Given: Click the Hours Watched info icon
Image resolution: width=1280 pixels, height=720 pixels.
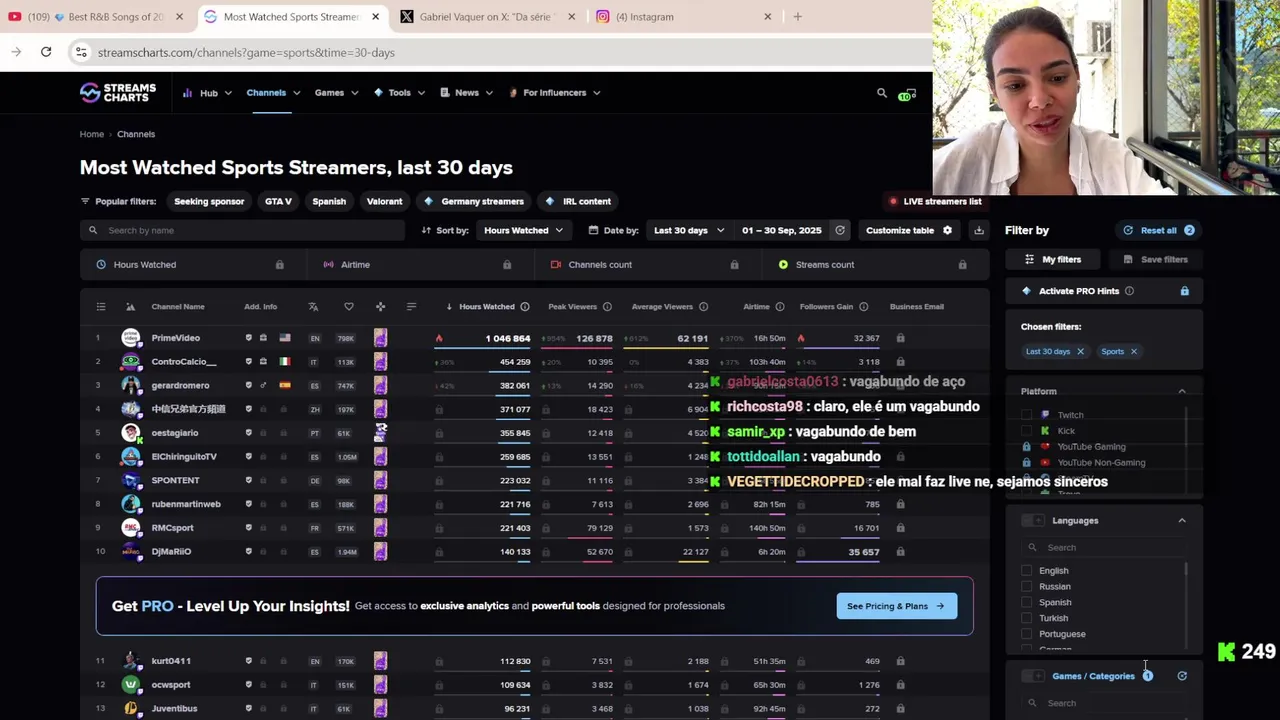Looking at the screenshot, I should tap(525, 307).
